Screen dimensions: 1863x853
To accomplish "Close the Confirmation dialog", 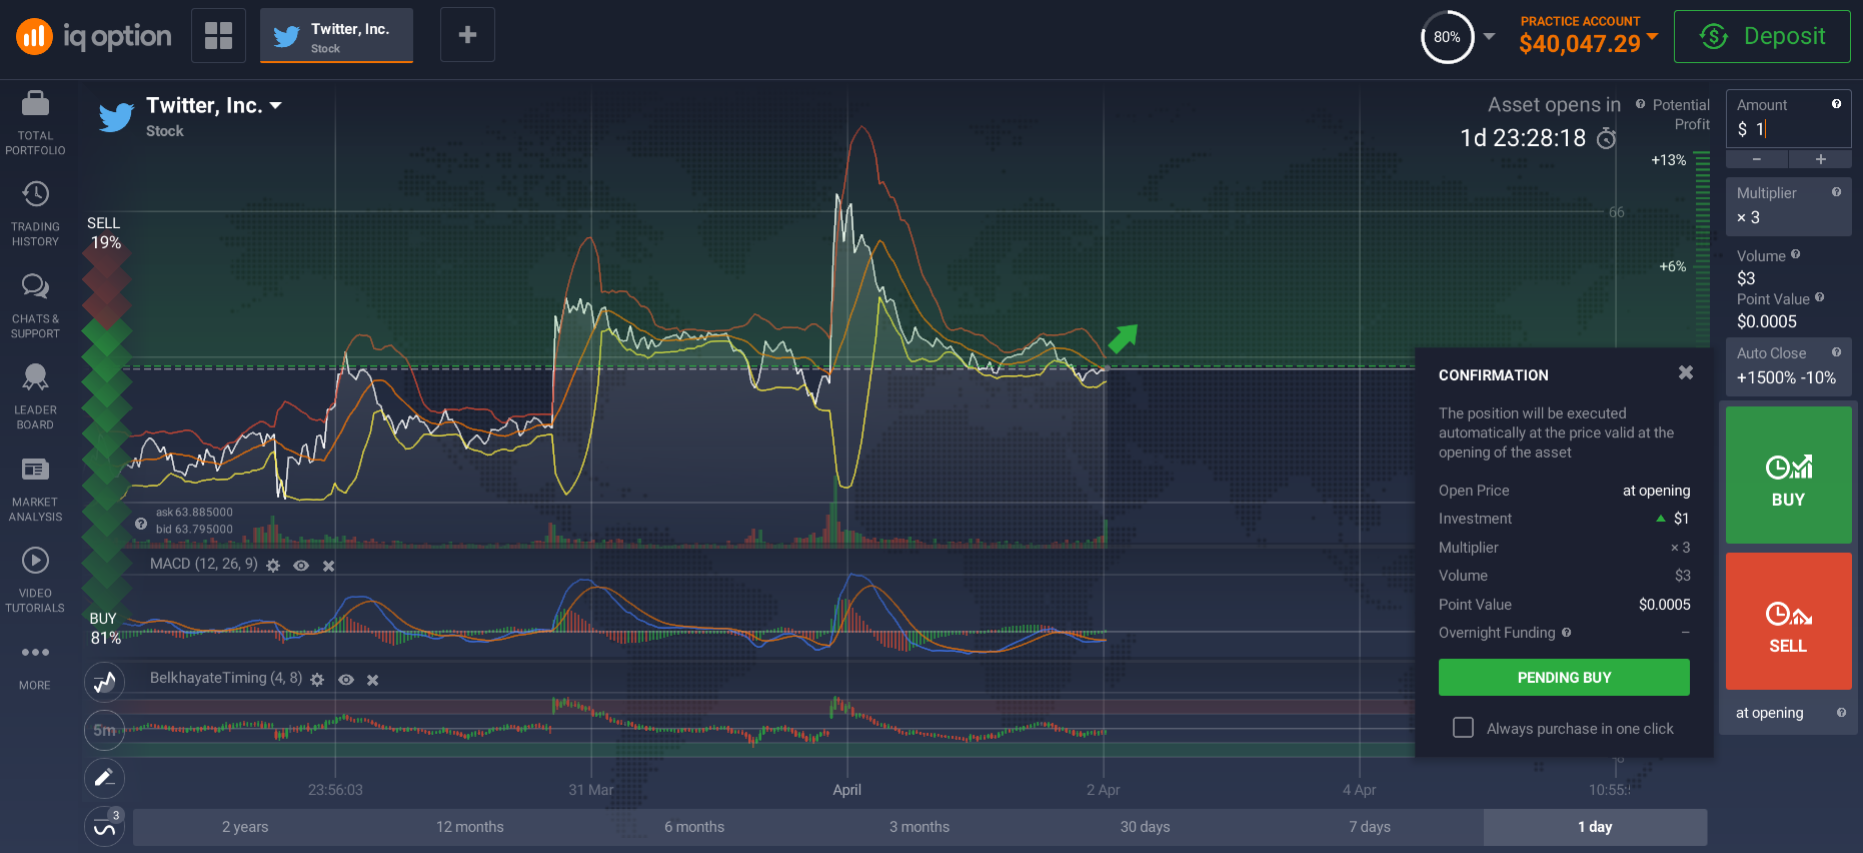I will pos(1685,372).
